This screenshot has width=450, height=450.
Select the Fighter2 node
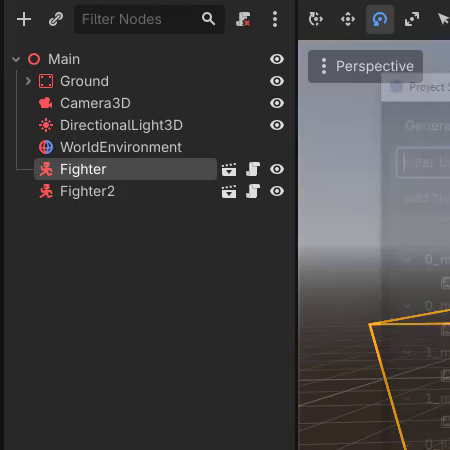[87, 191]
